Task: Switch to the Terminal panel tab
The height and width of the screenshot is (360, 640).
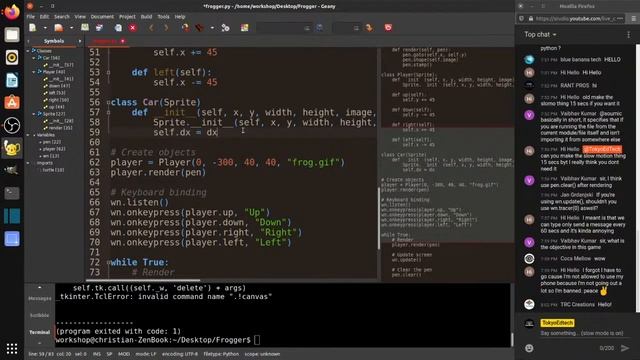Action: 40,332
